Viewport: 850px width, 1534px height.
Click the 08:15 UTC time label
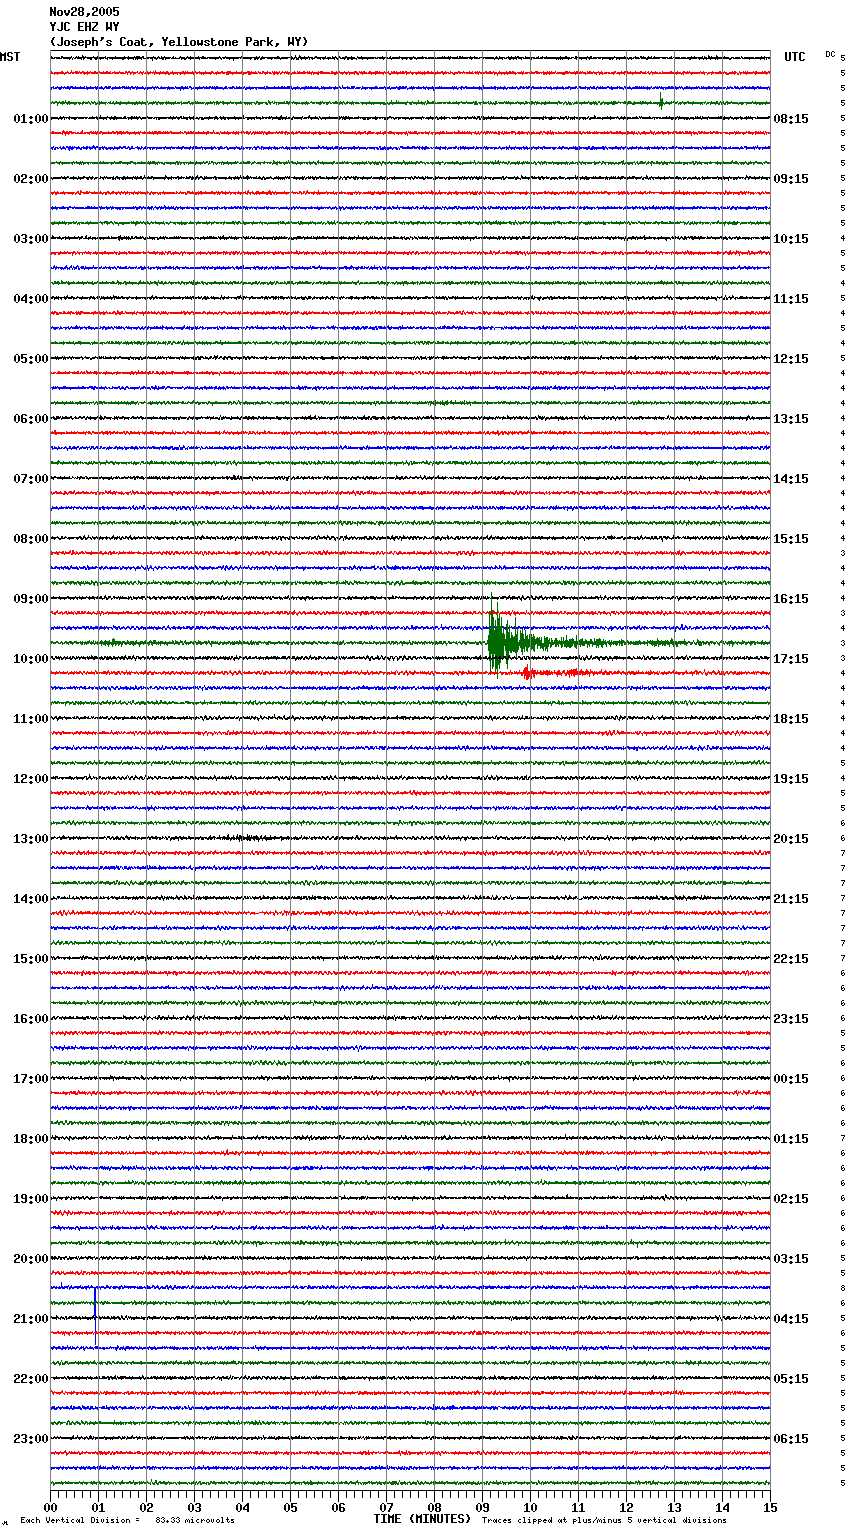coord(791,119)
